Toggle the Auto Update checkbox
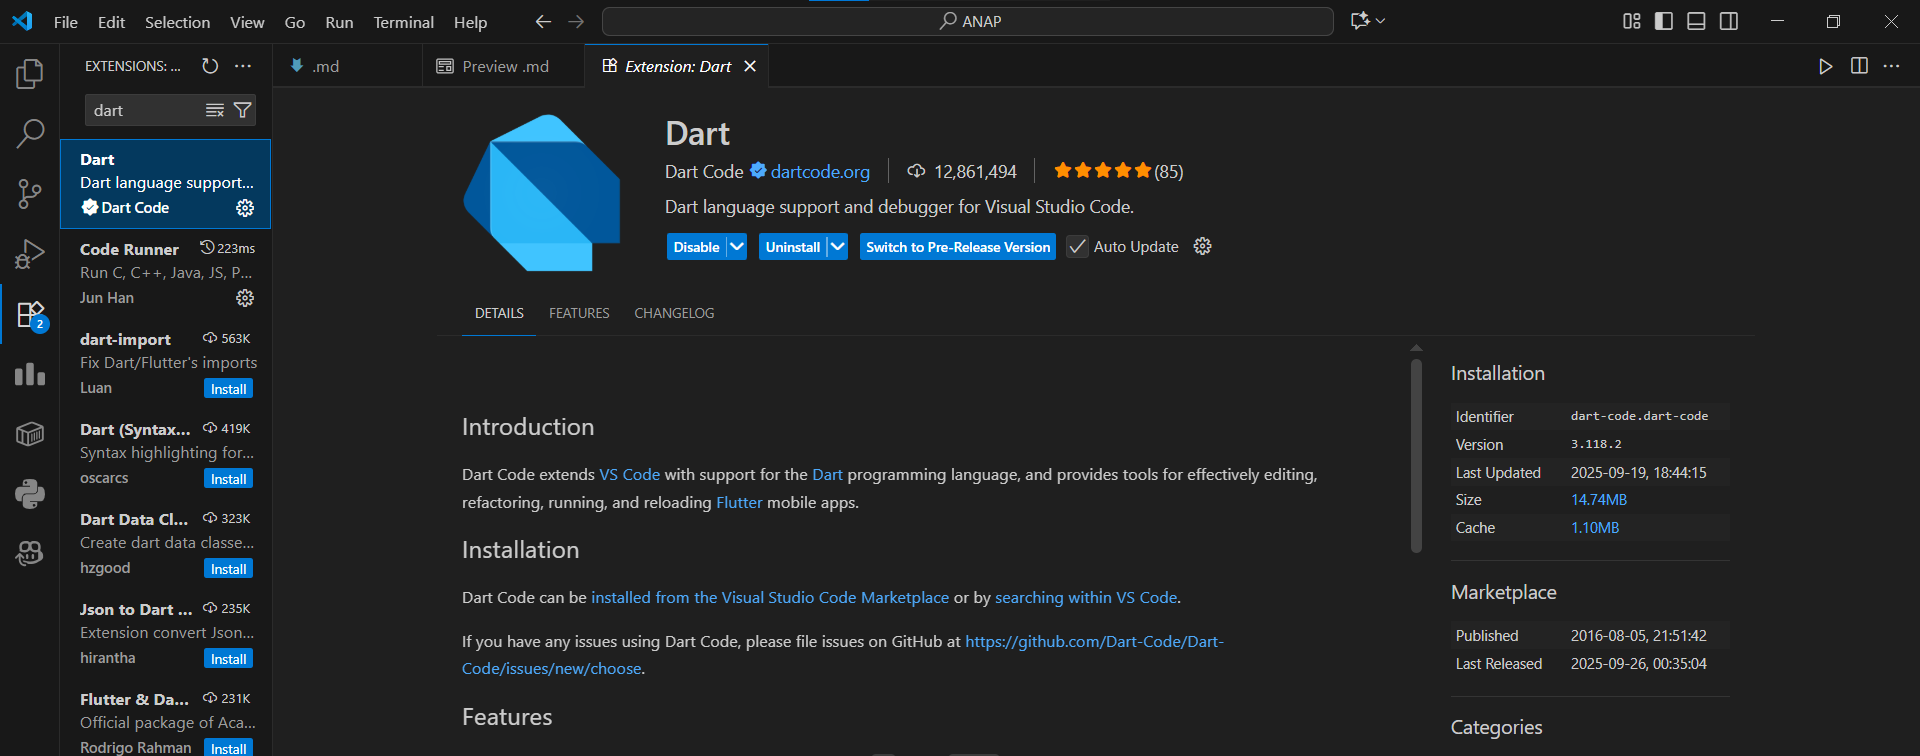This screenshot has width=1920, height=756. [x=1077, y=247]
